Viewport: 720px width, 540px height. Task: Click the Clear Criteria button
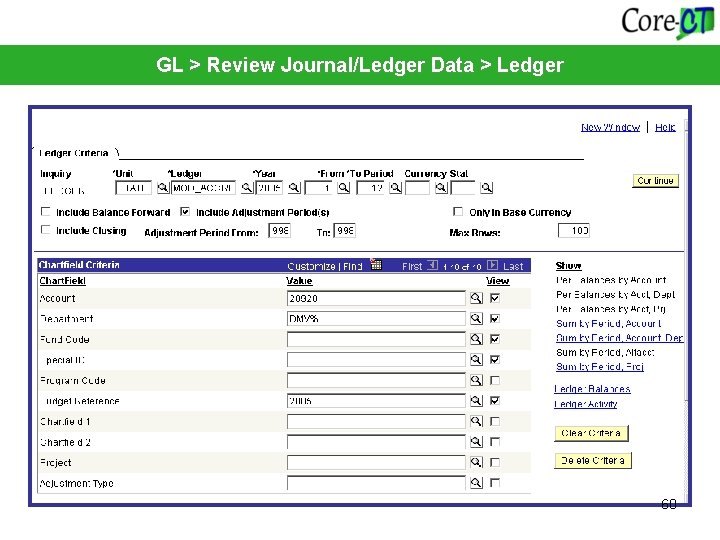click(591, 433)
